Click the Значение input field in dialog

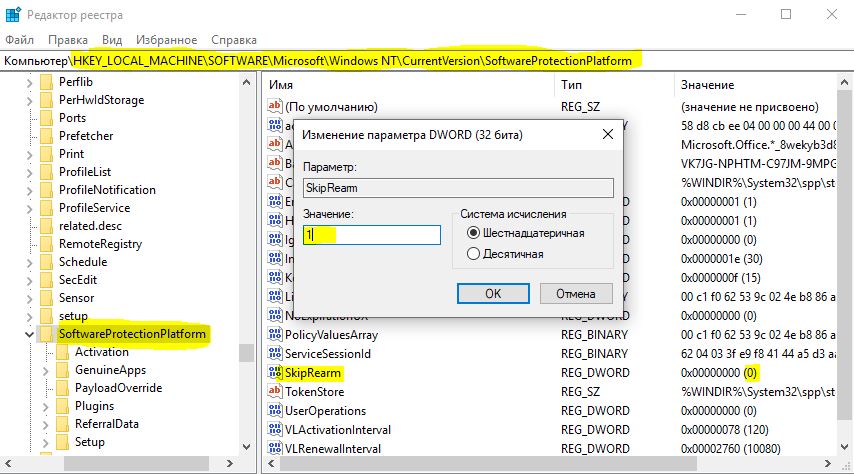(x=371, y=235)
